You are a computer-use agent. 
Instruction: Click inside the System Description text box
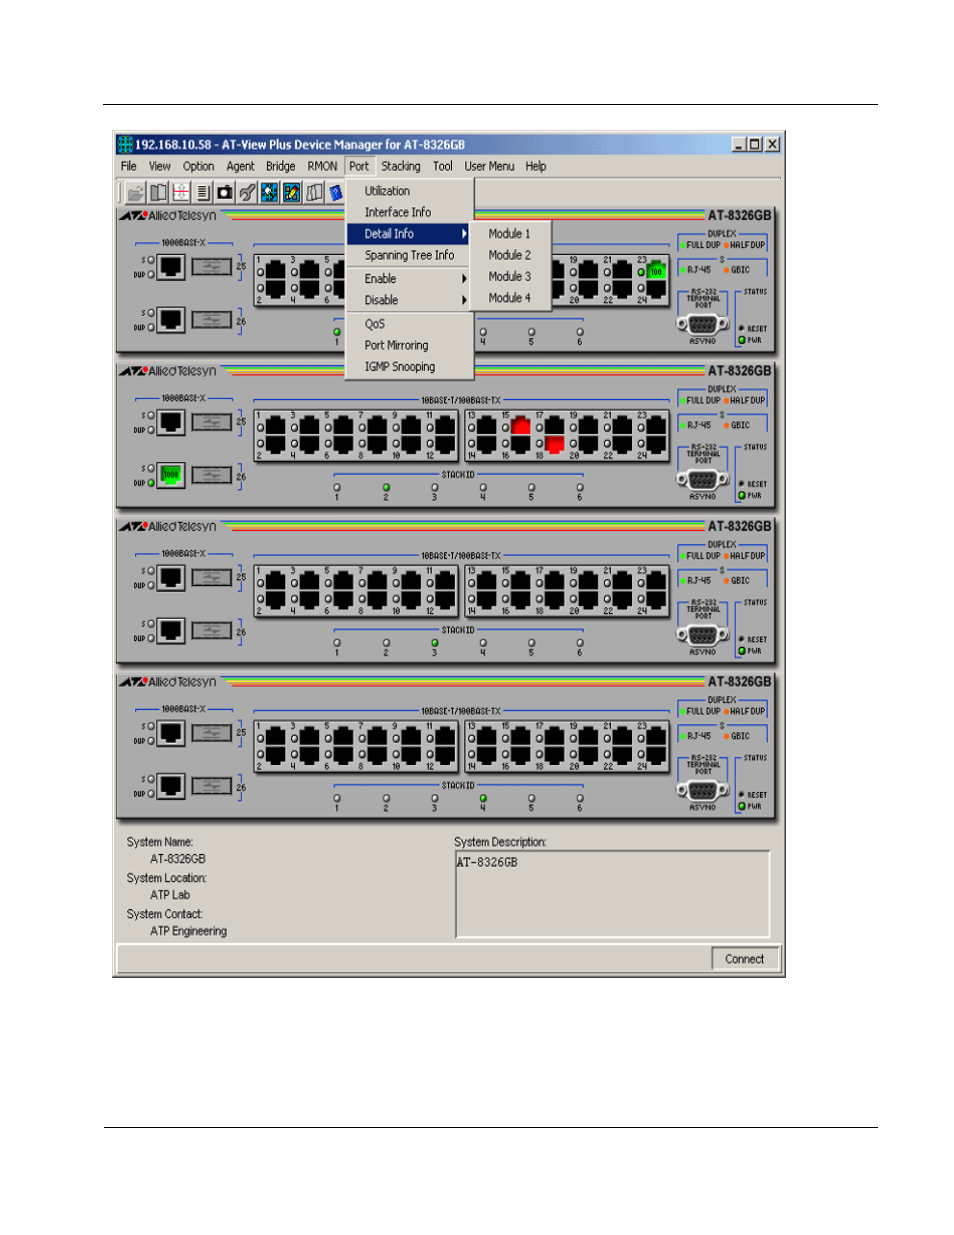tap(612, 894)
